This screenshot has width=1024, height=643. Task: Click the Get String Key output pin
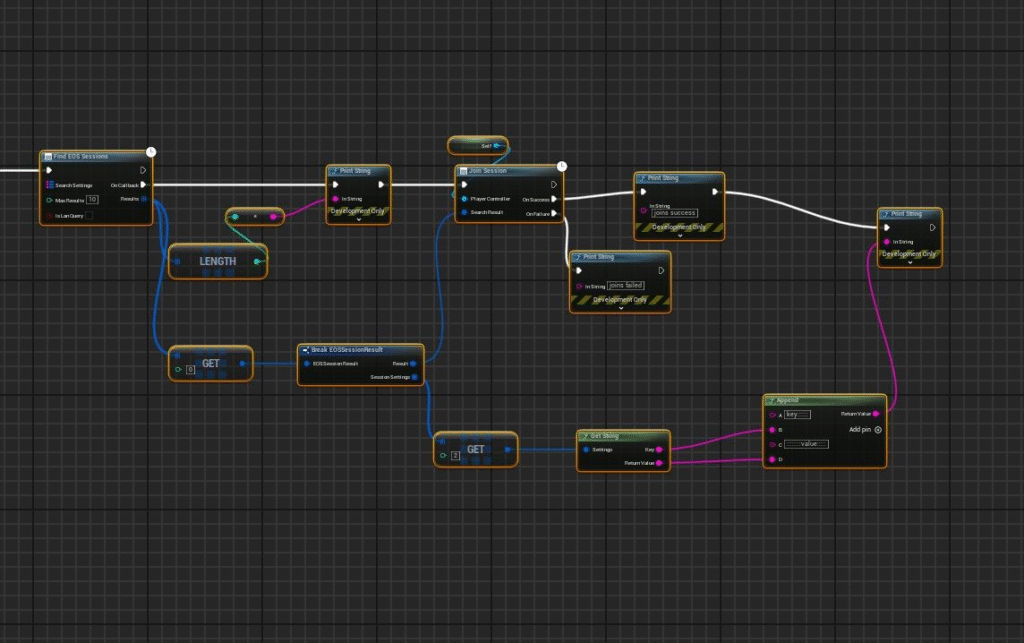[659, 450]
